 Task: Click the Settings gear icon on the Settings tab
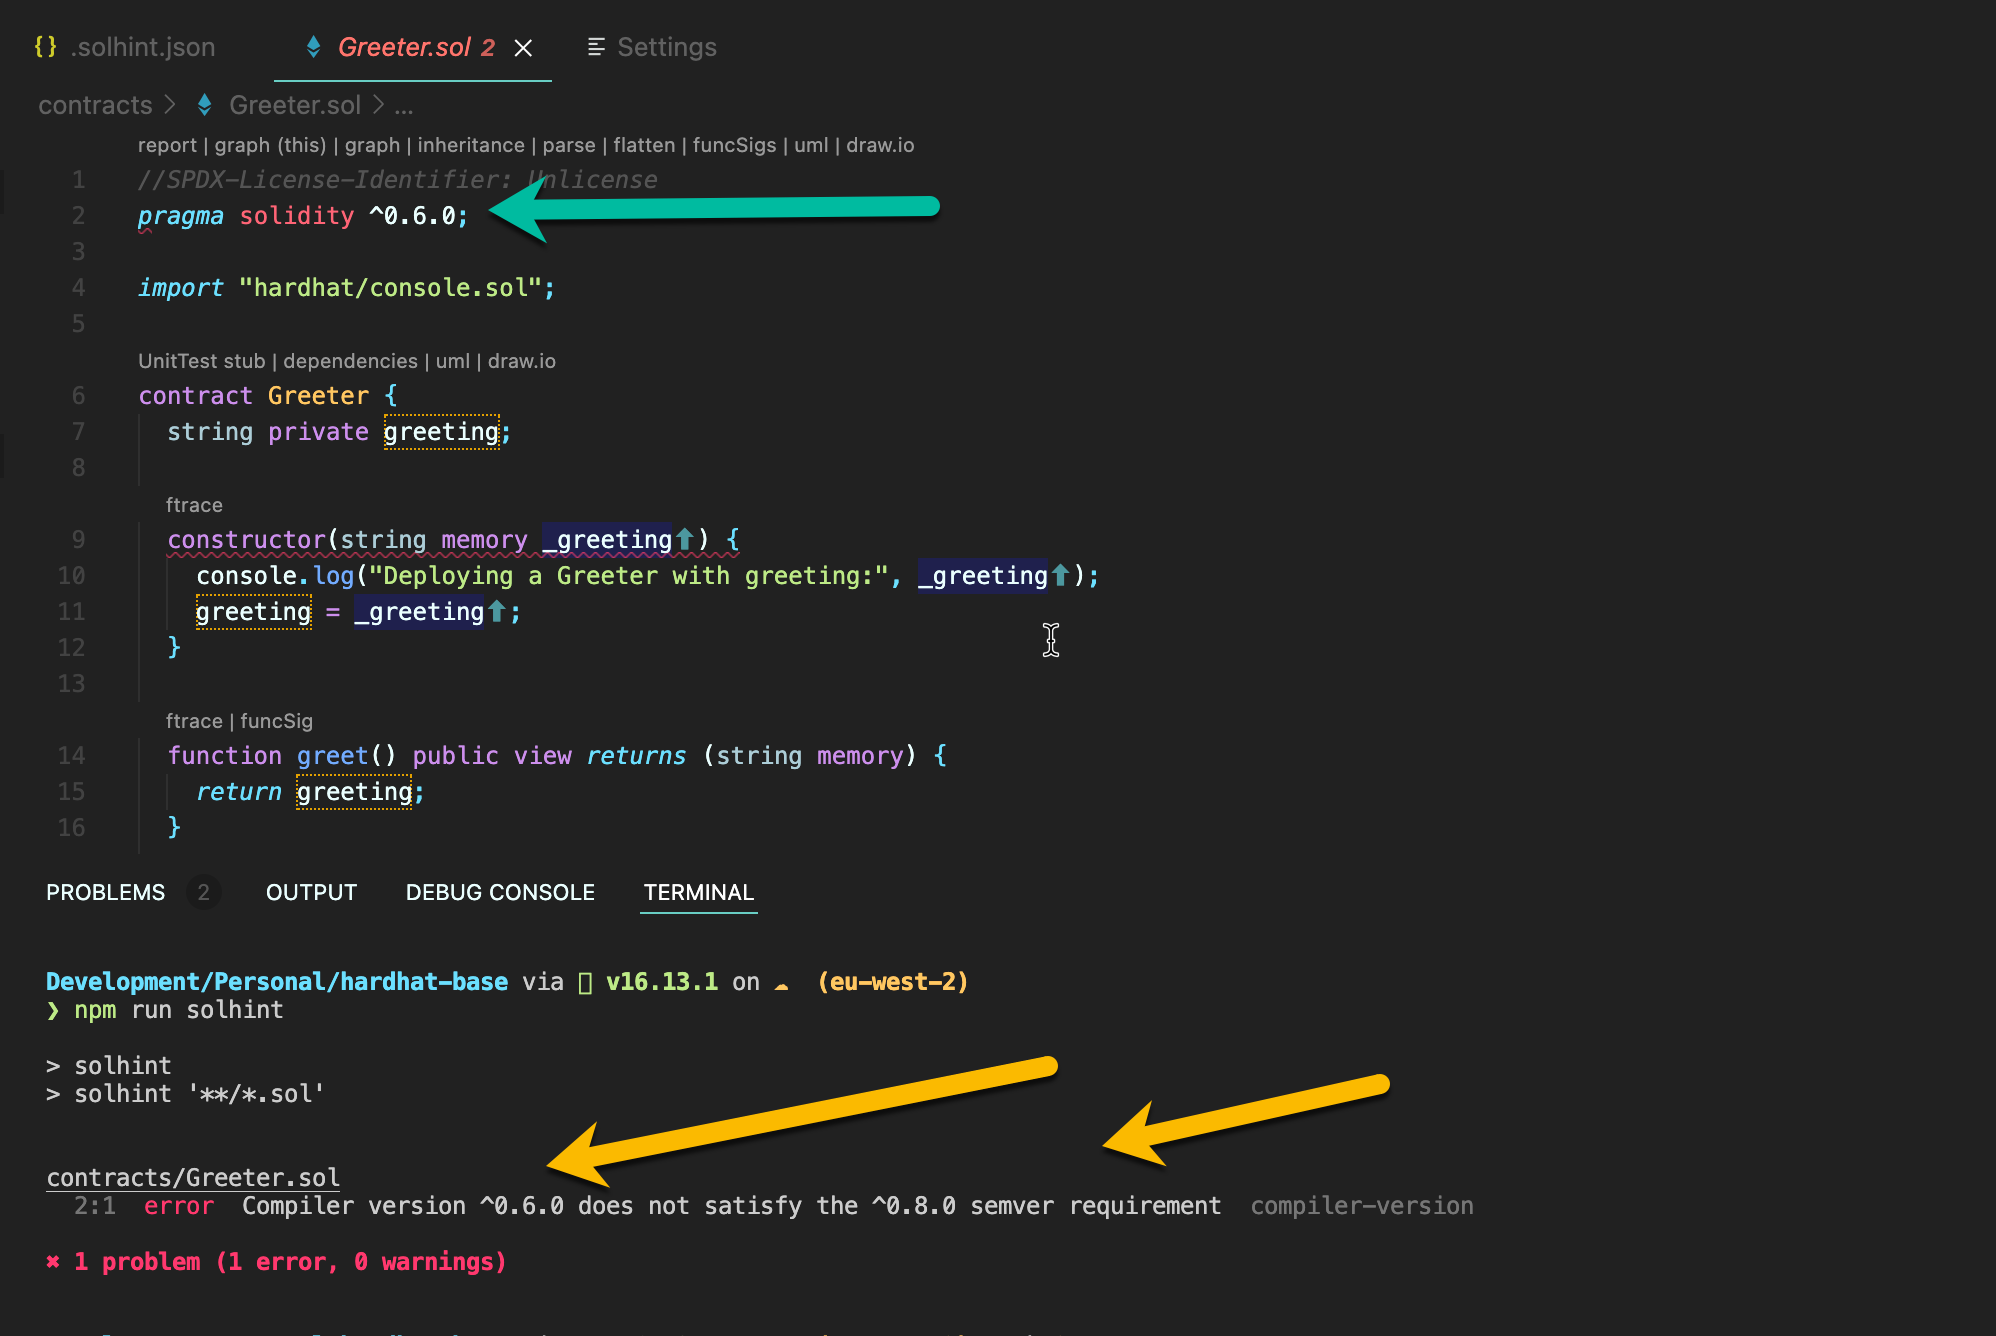click(x=597, y=46)
